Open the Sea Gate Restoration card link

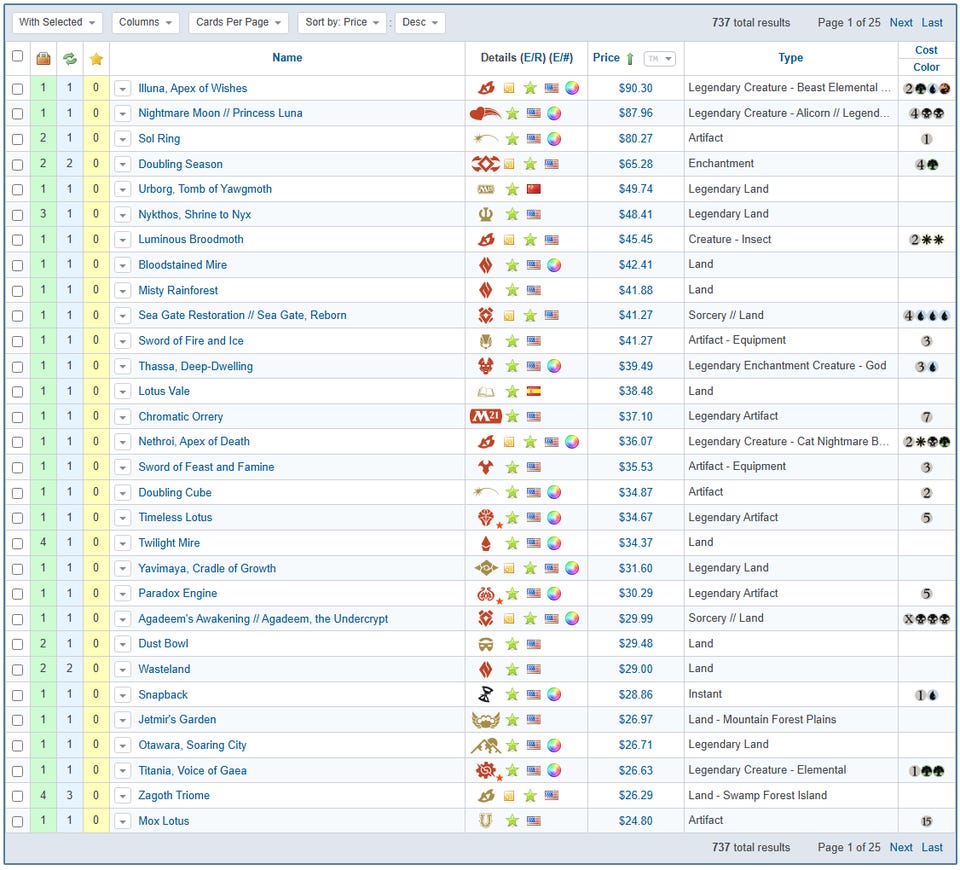click(x=242, y=315)
